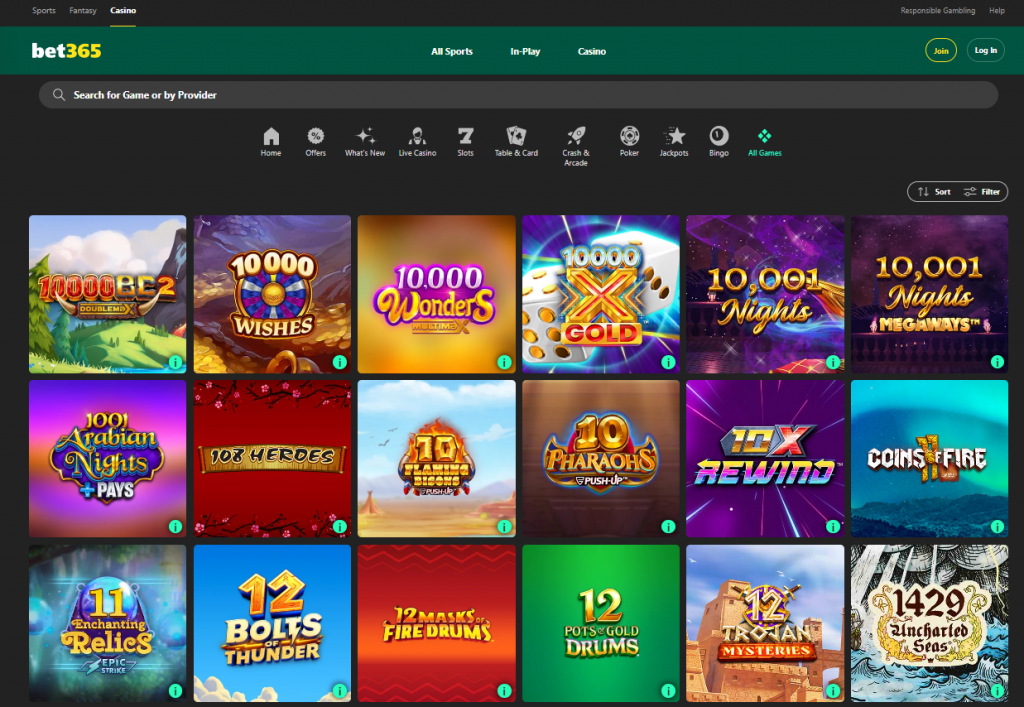
Task: Show info for 11 Enchanting Relics
Action: point(175,691)
